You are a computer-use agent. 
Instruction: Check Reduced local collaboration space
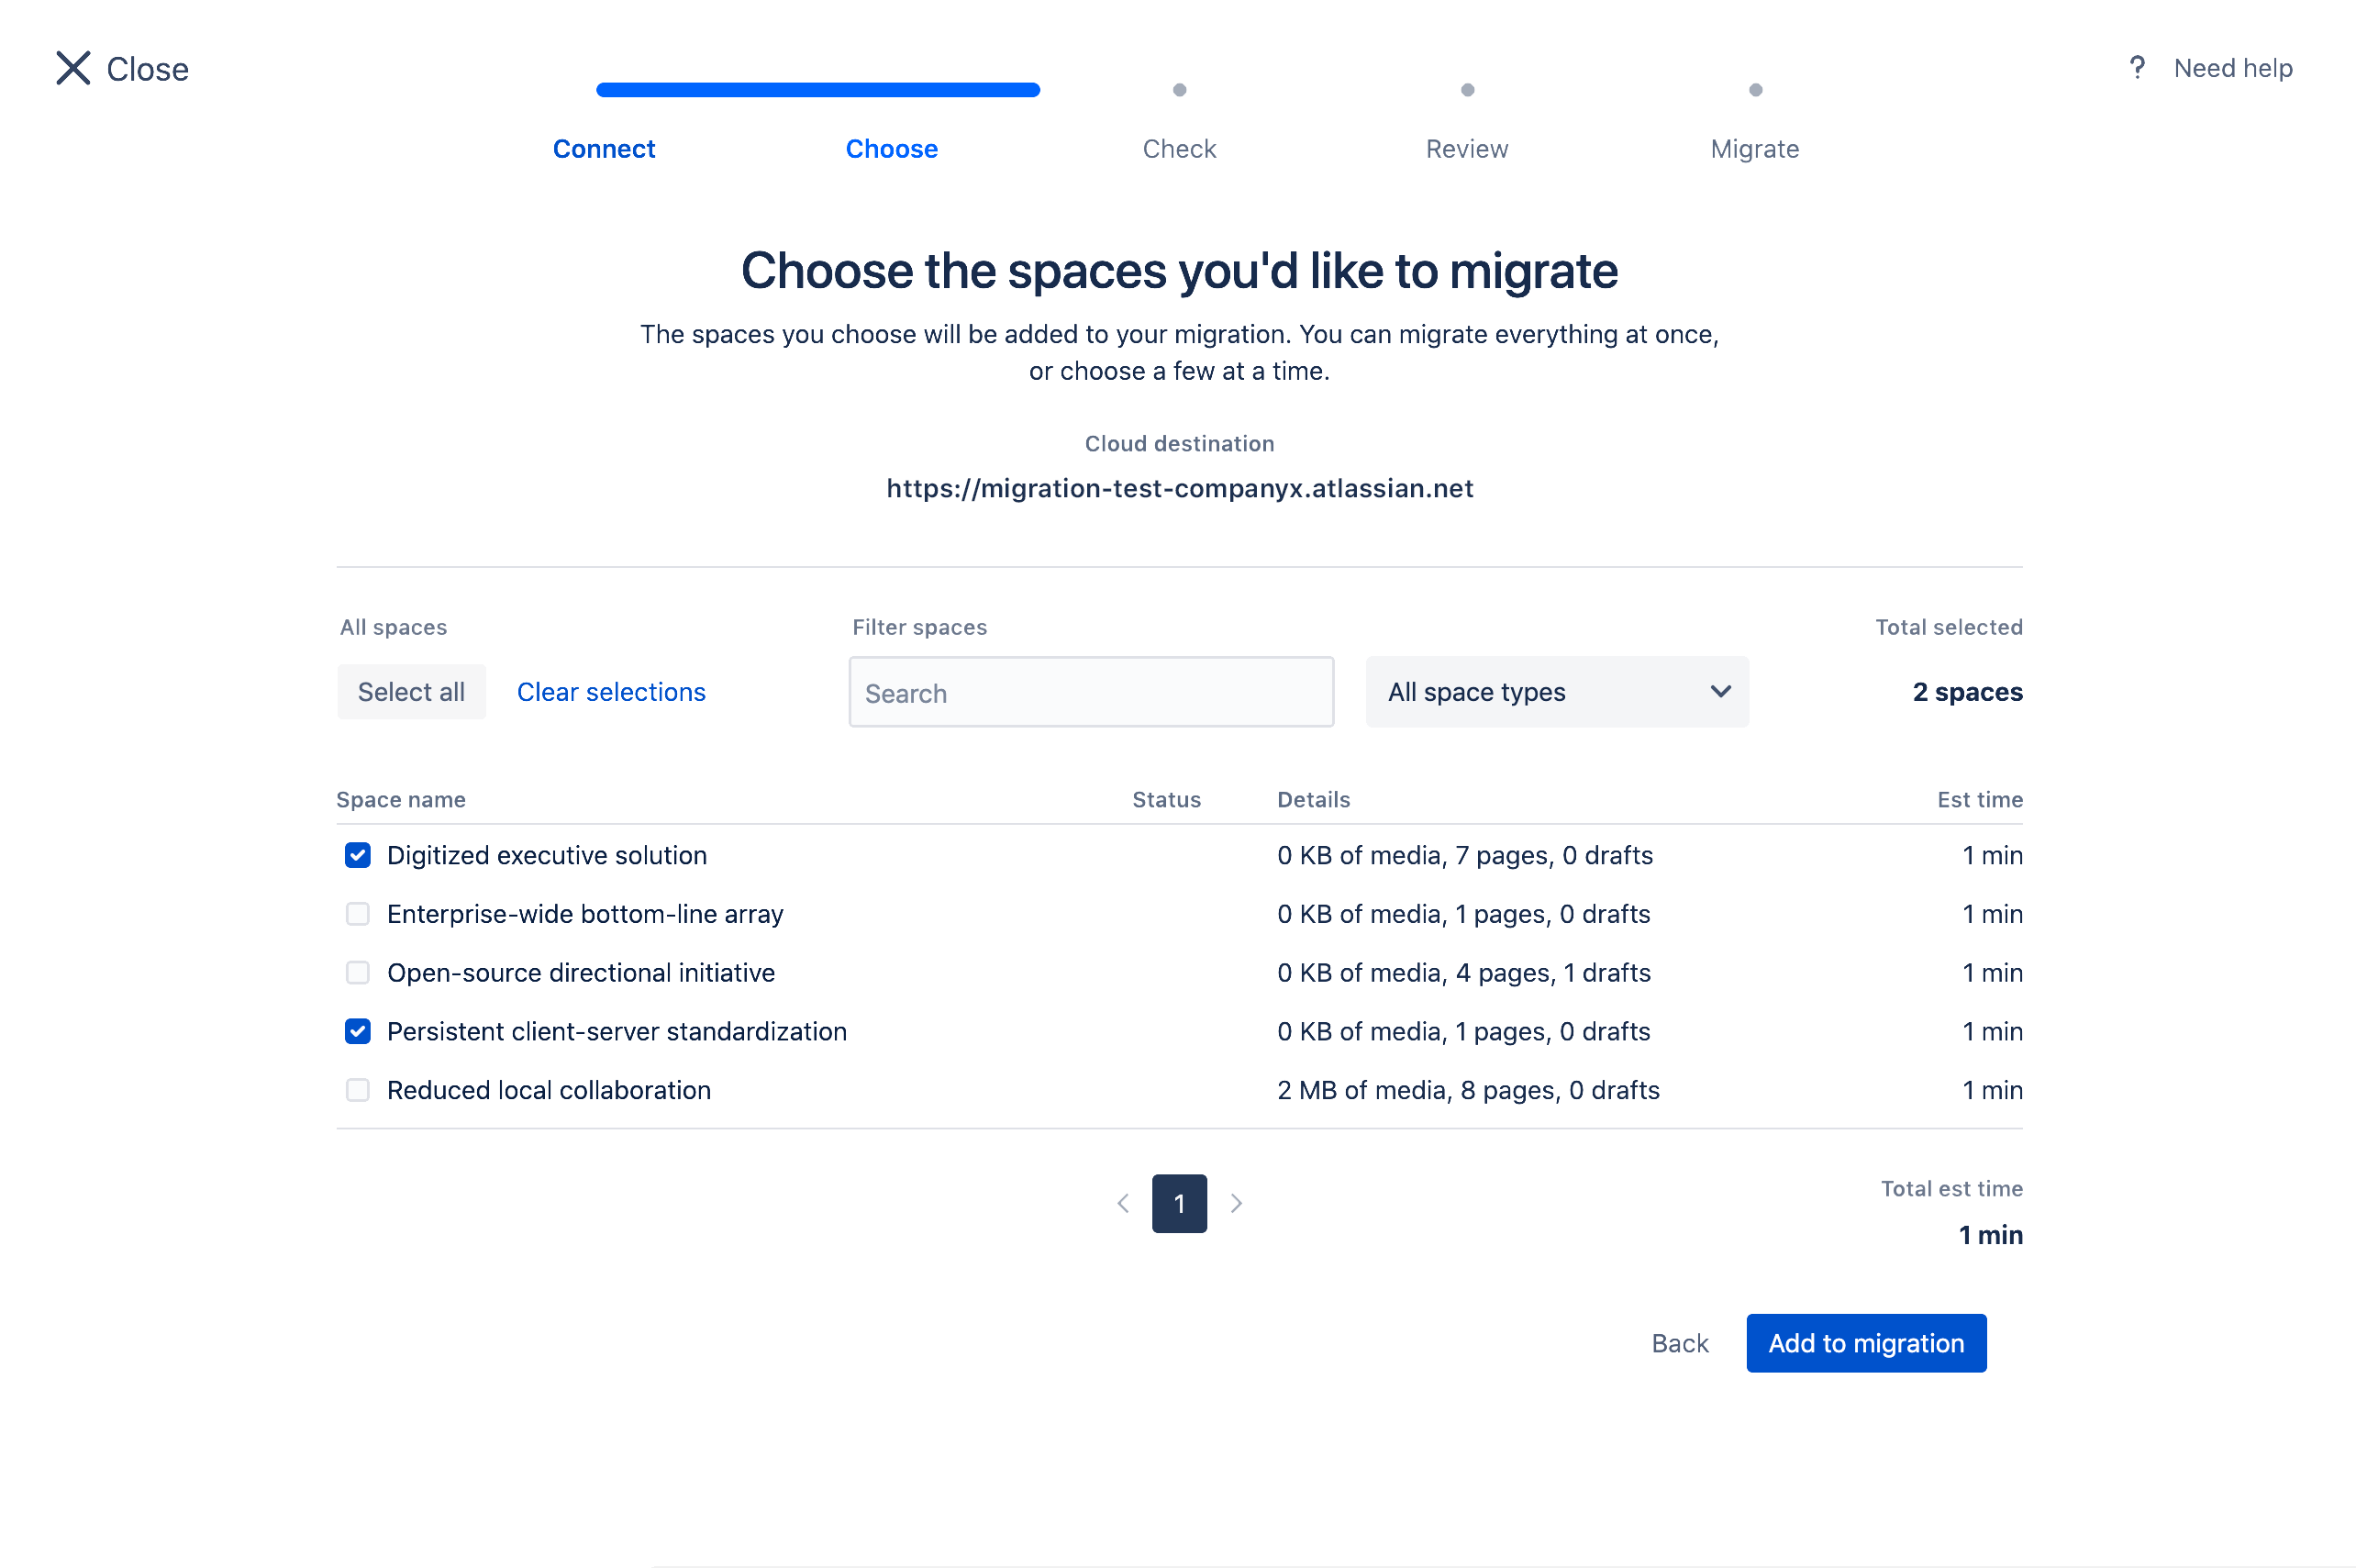pyautogui.click(x=357, y=1090)
